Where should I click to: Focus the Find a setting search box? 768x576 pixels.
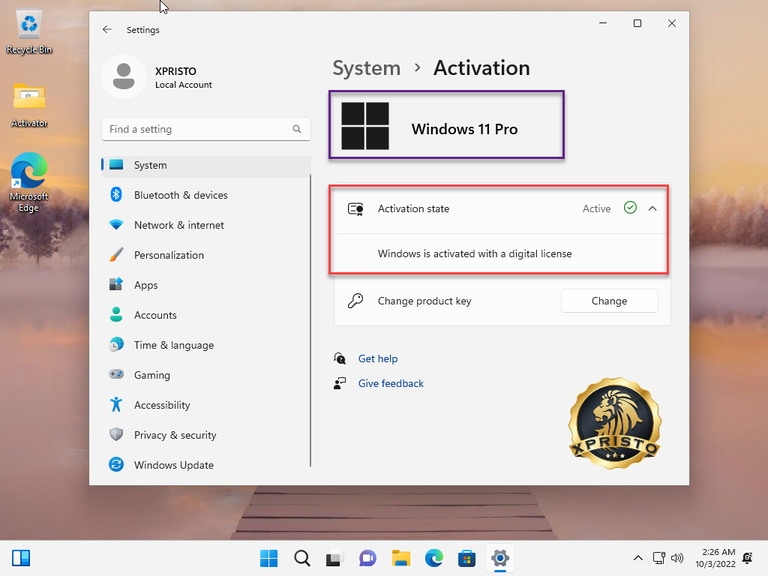coord(206,129)
